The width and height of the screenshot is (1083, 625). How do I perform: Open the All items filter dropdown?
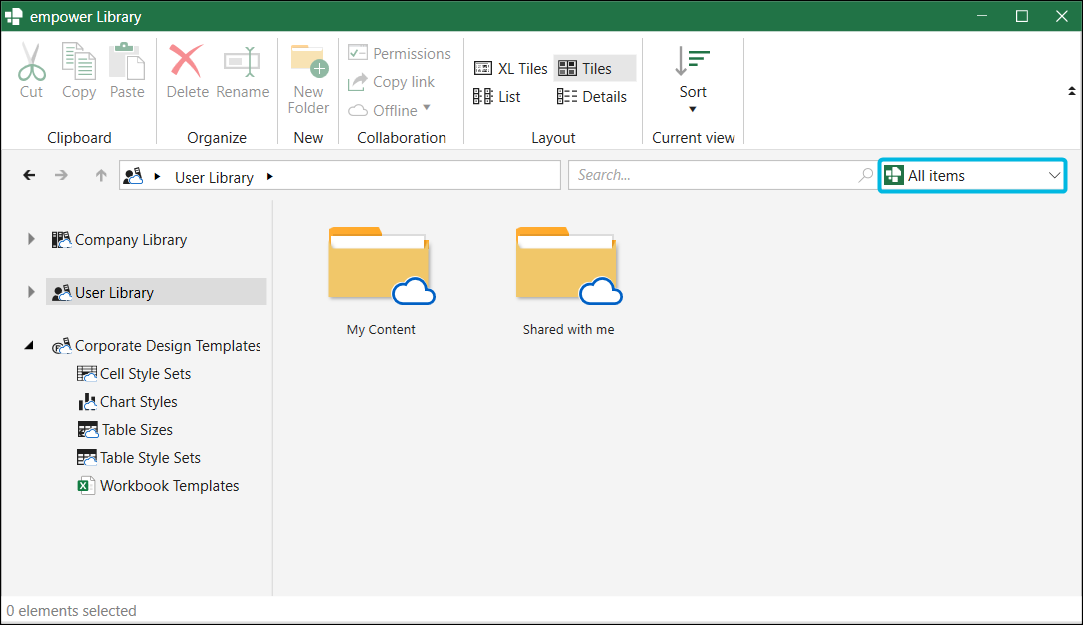pyautogui.click(x=972, y=175)
